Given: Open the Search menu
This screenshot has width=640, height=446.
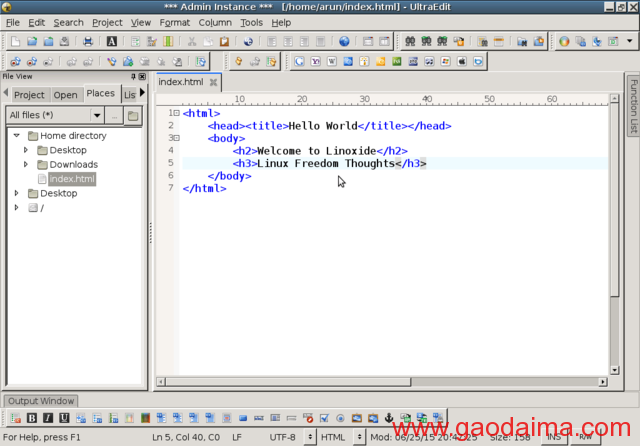Looking at the screenshot, I should pos(69,22).
